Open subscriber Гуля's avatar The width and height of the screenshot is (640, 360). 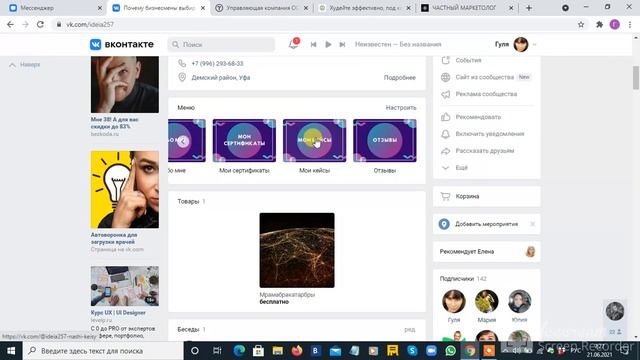(x=453, y=302)
